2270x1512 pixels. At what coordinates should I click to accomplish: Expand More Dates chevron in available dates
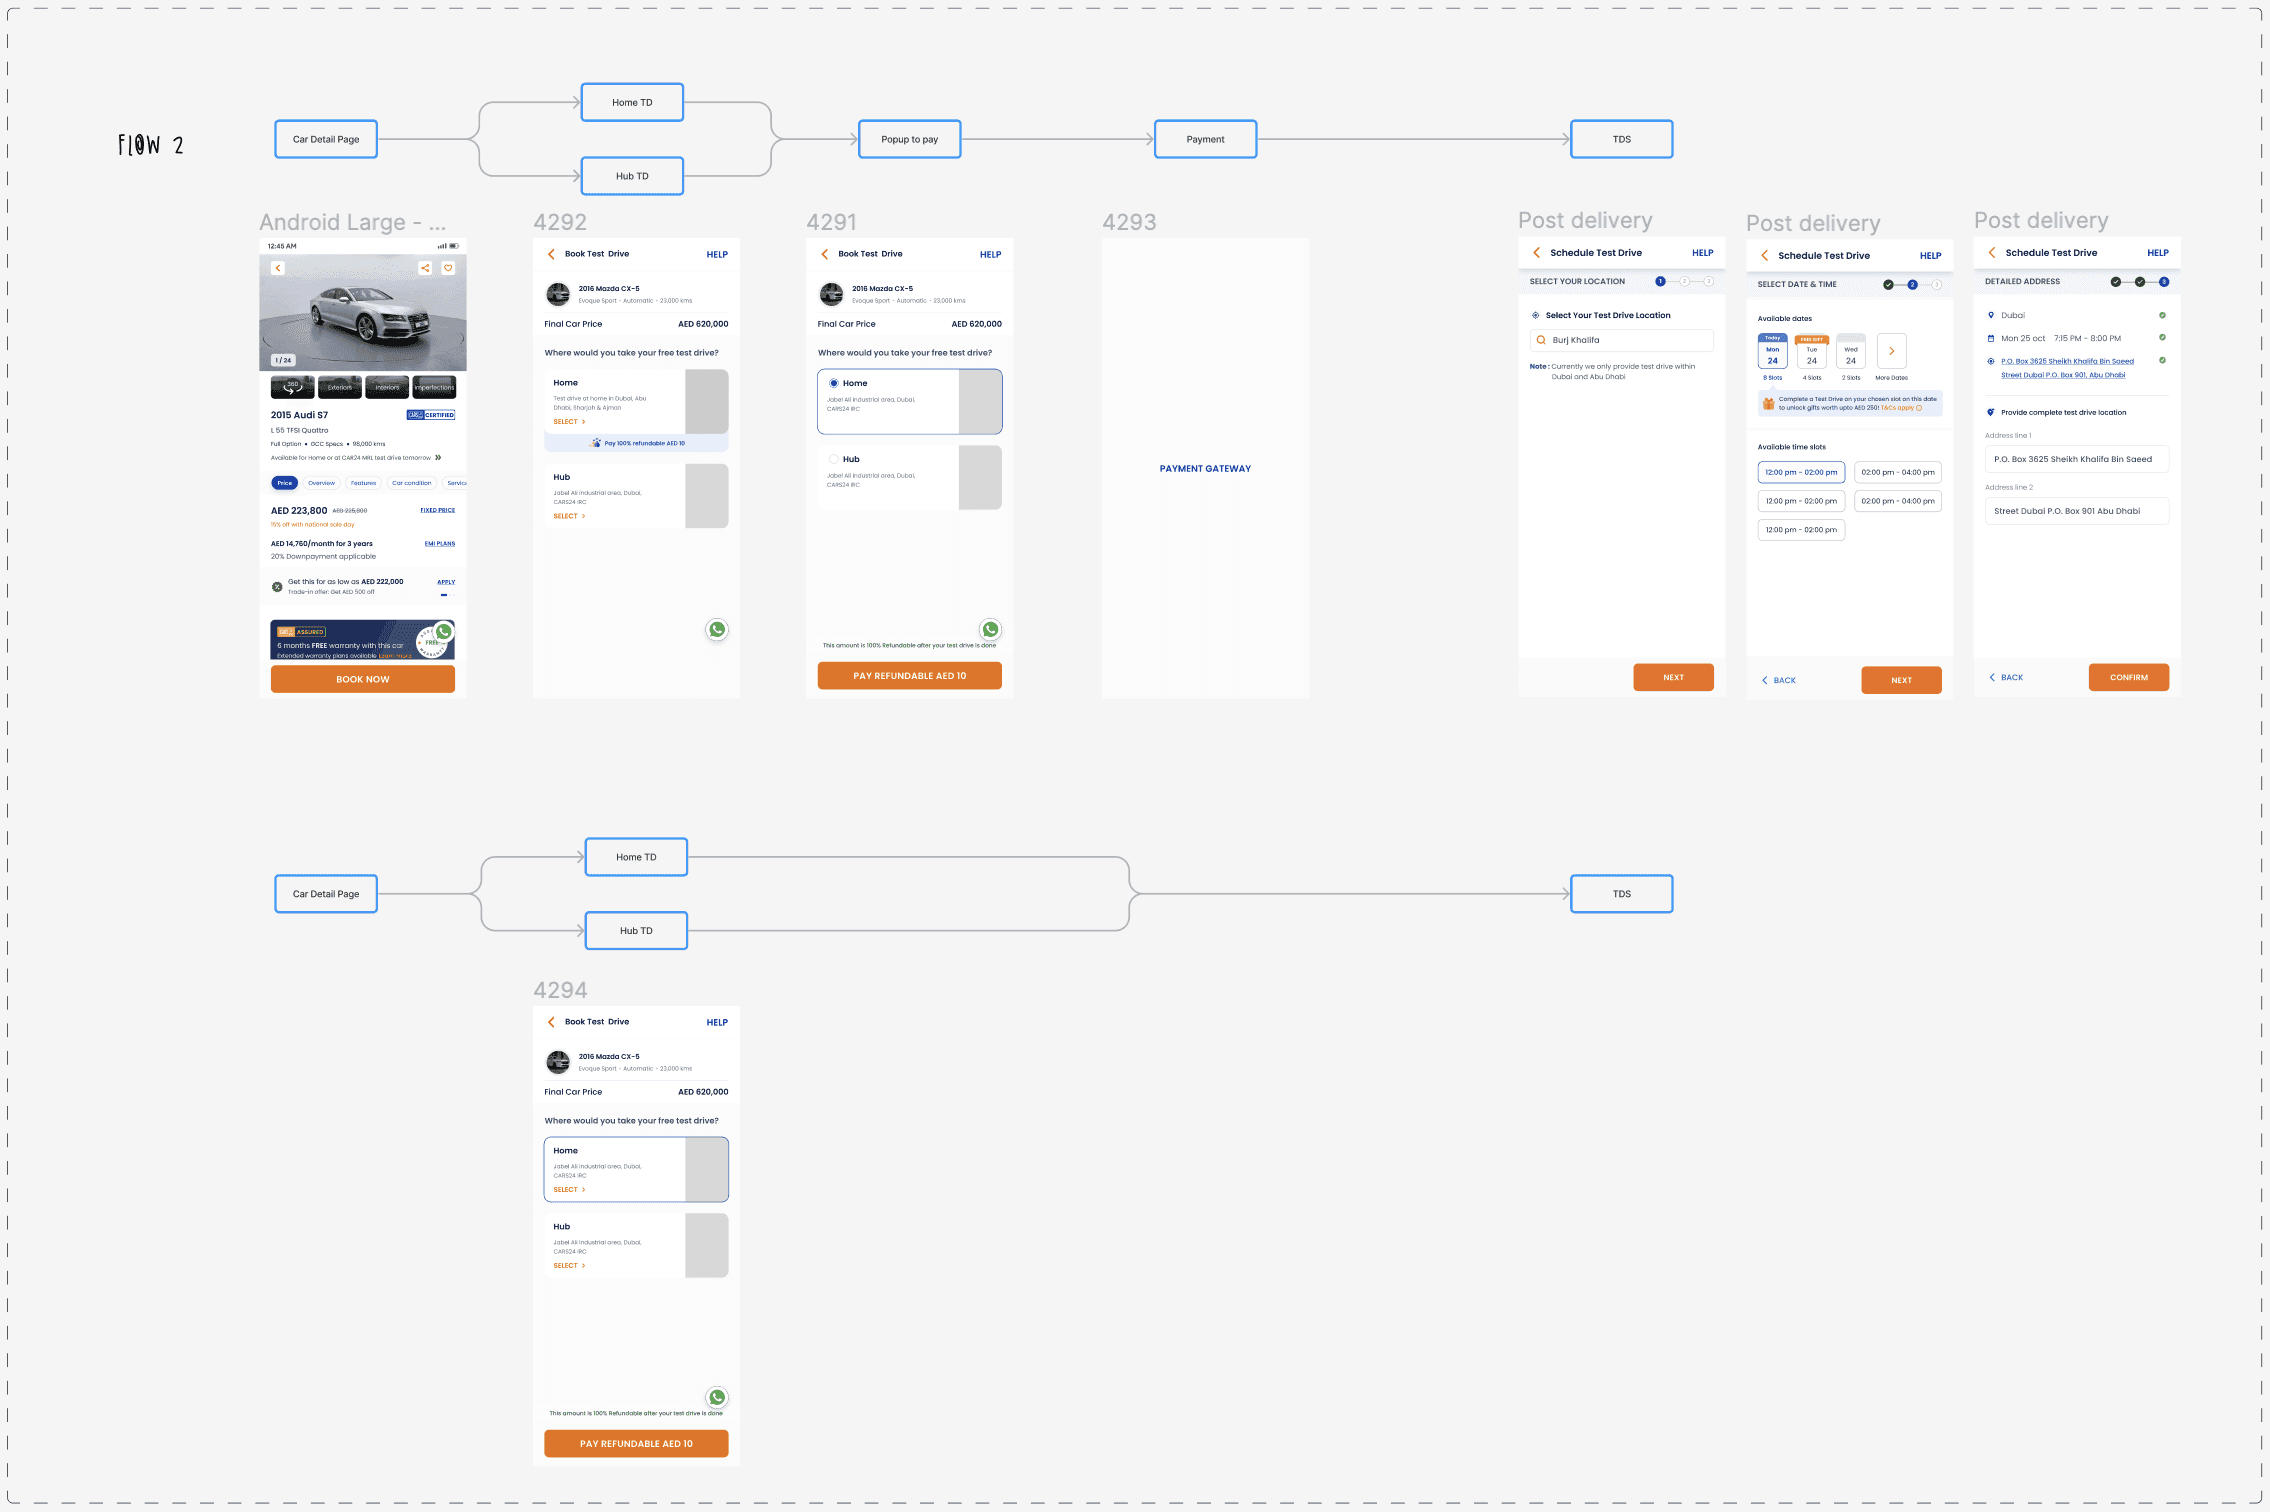click(1891, 352)
